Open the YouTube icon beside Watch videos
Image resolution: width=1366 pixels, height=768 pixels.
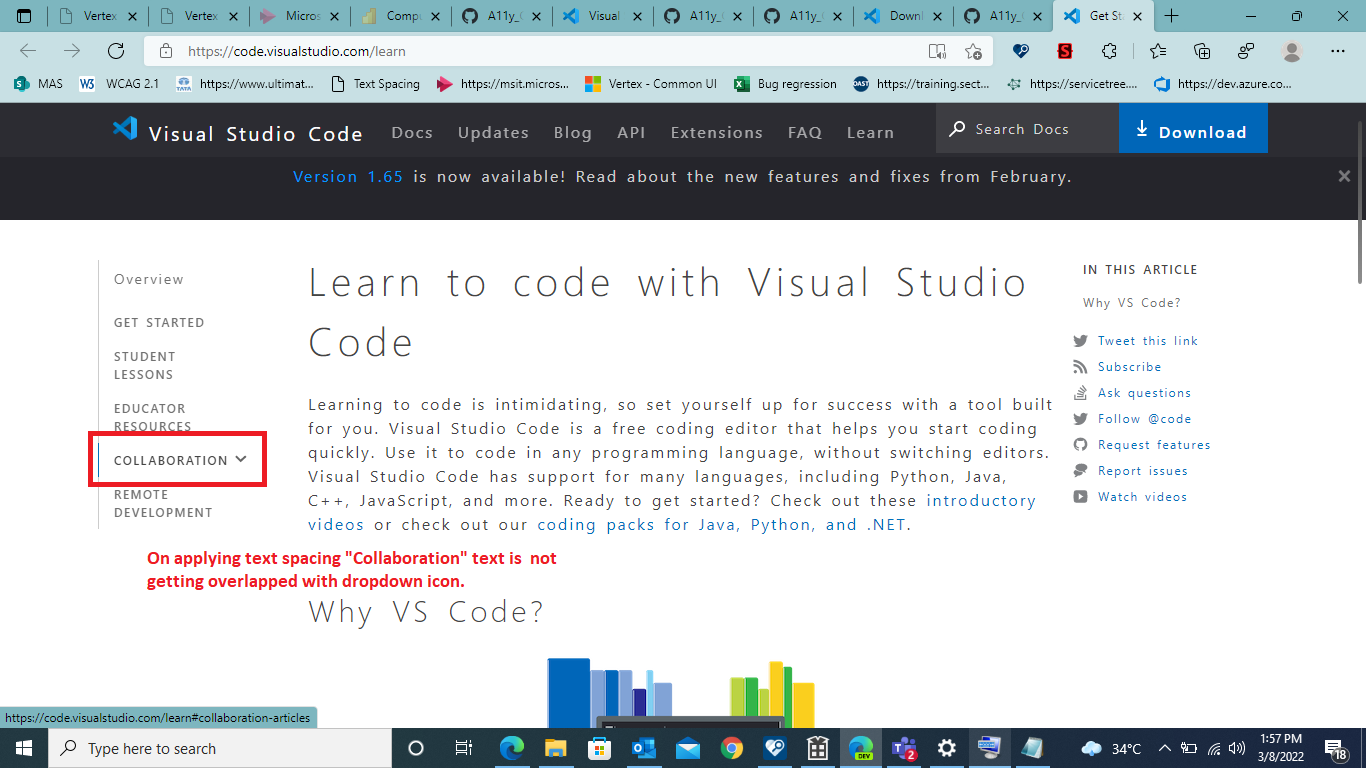[1081, 496]
